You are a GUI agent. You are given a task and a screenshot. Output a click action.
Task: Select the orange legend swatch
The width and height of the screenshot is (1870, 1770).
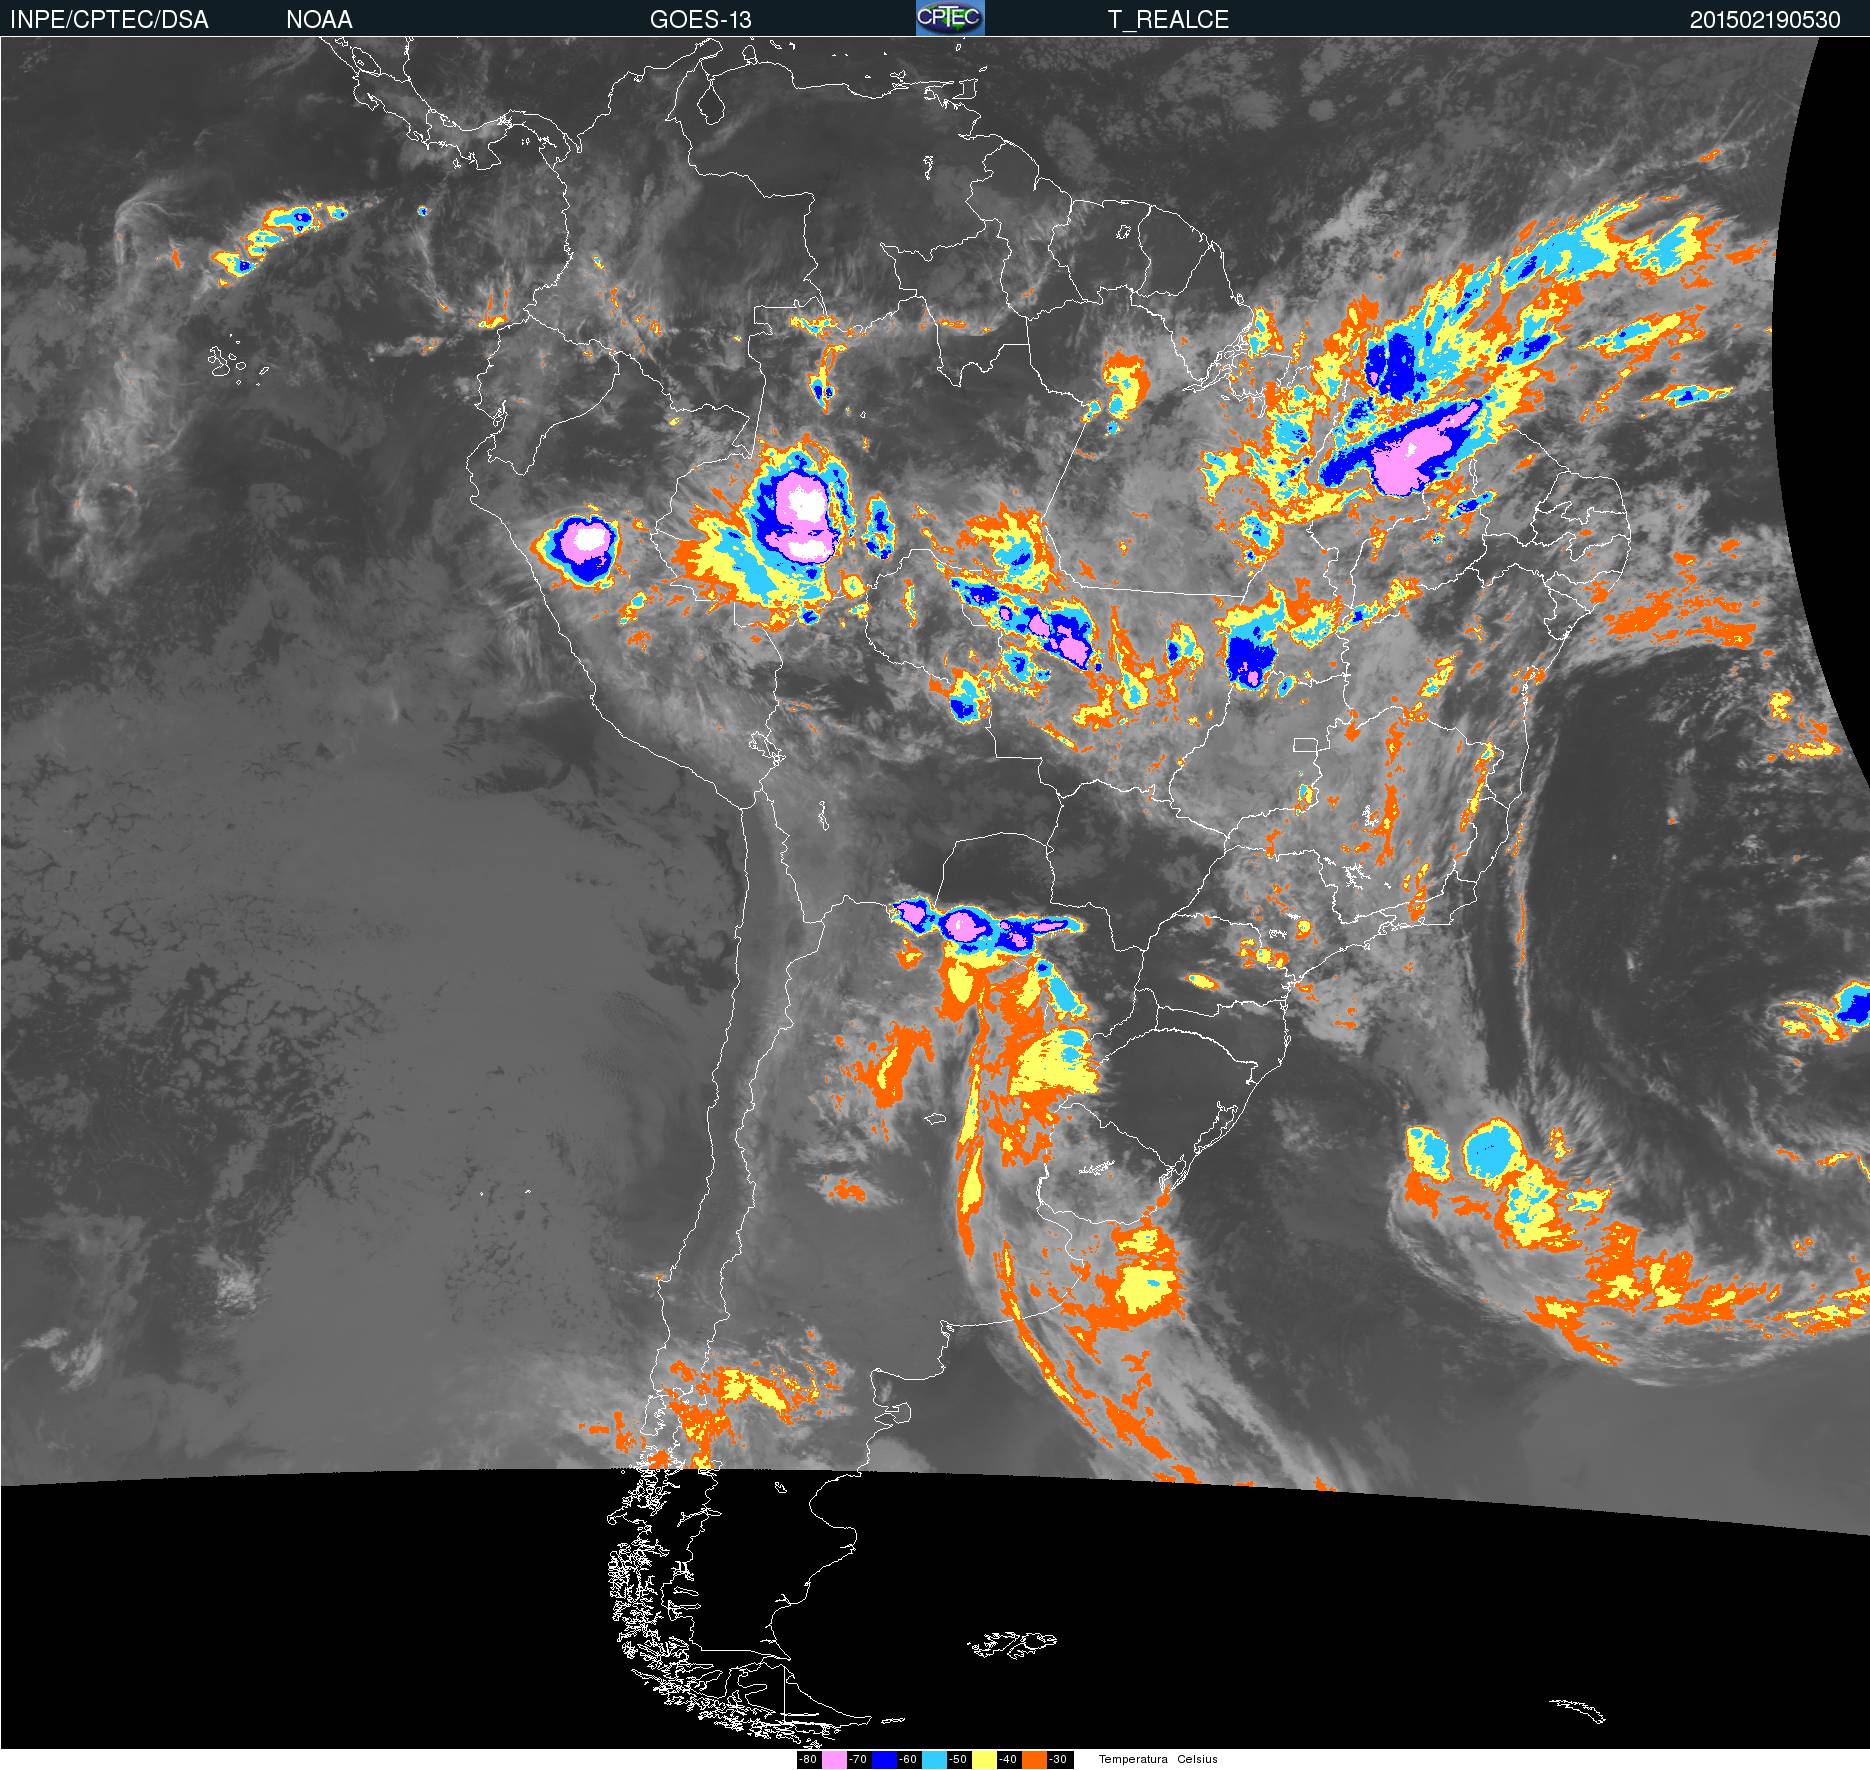coord(1034,1760)
